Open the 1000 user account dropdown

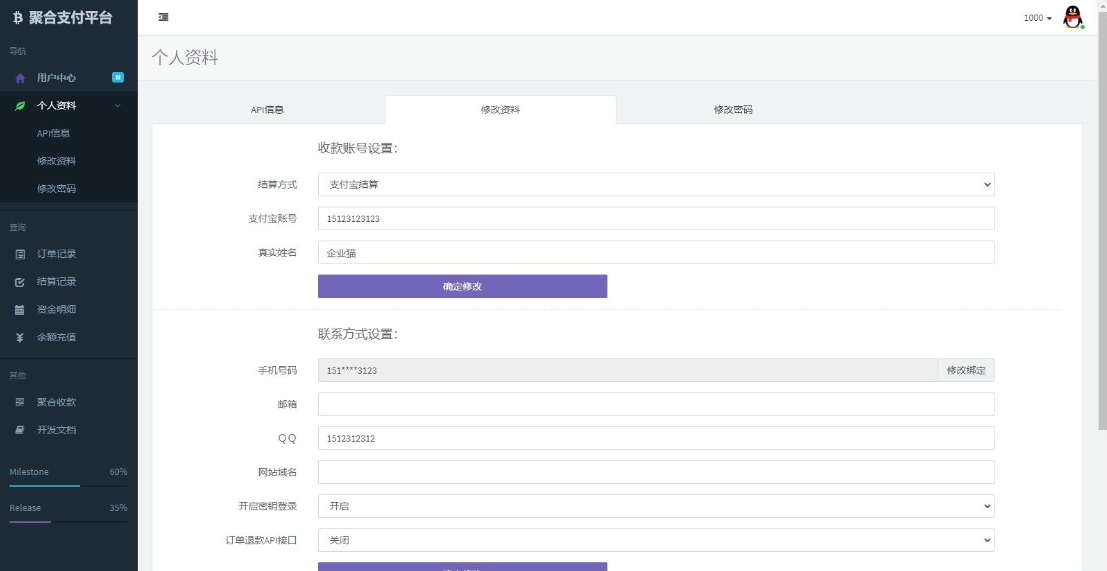(x=1037, y=18)
